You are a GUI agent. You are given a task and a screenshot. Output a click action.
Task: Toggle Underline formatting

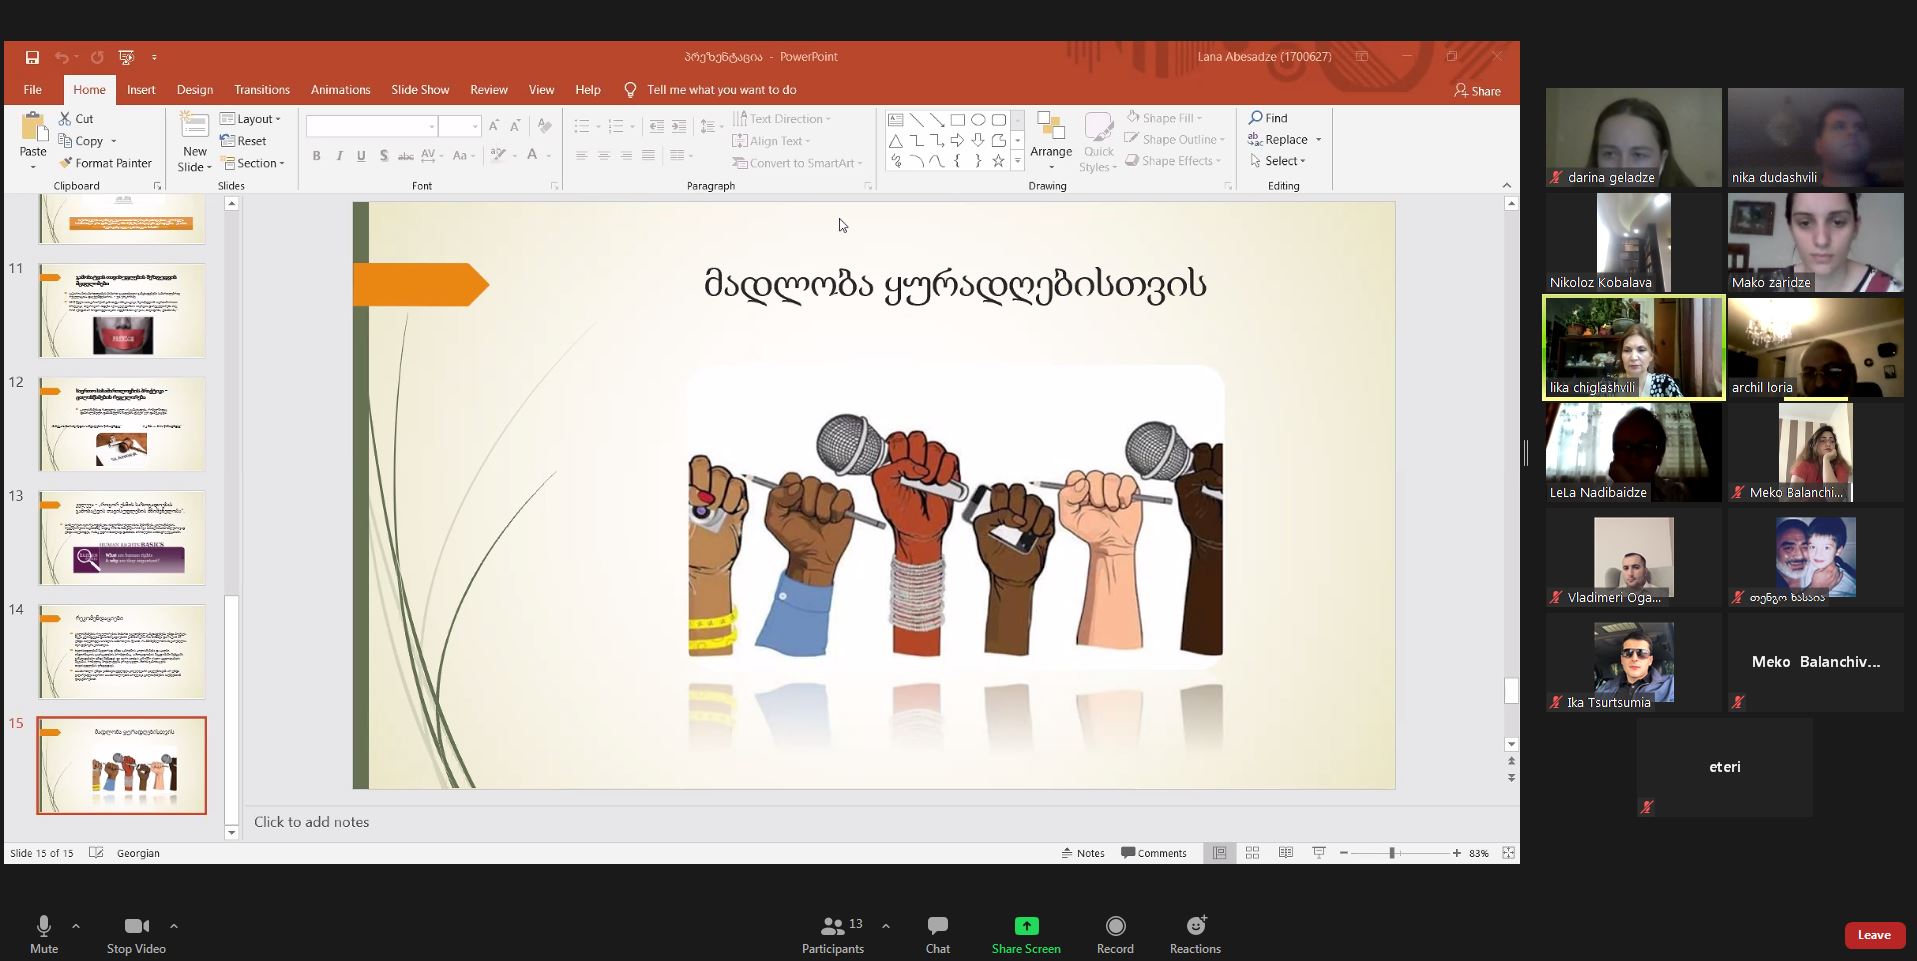click(361, 156)
